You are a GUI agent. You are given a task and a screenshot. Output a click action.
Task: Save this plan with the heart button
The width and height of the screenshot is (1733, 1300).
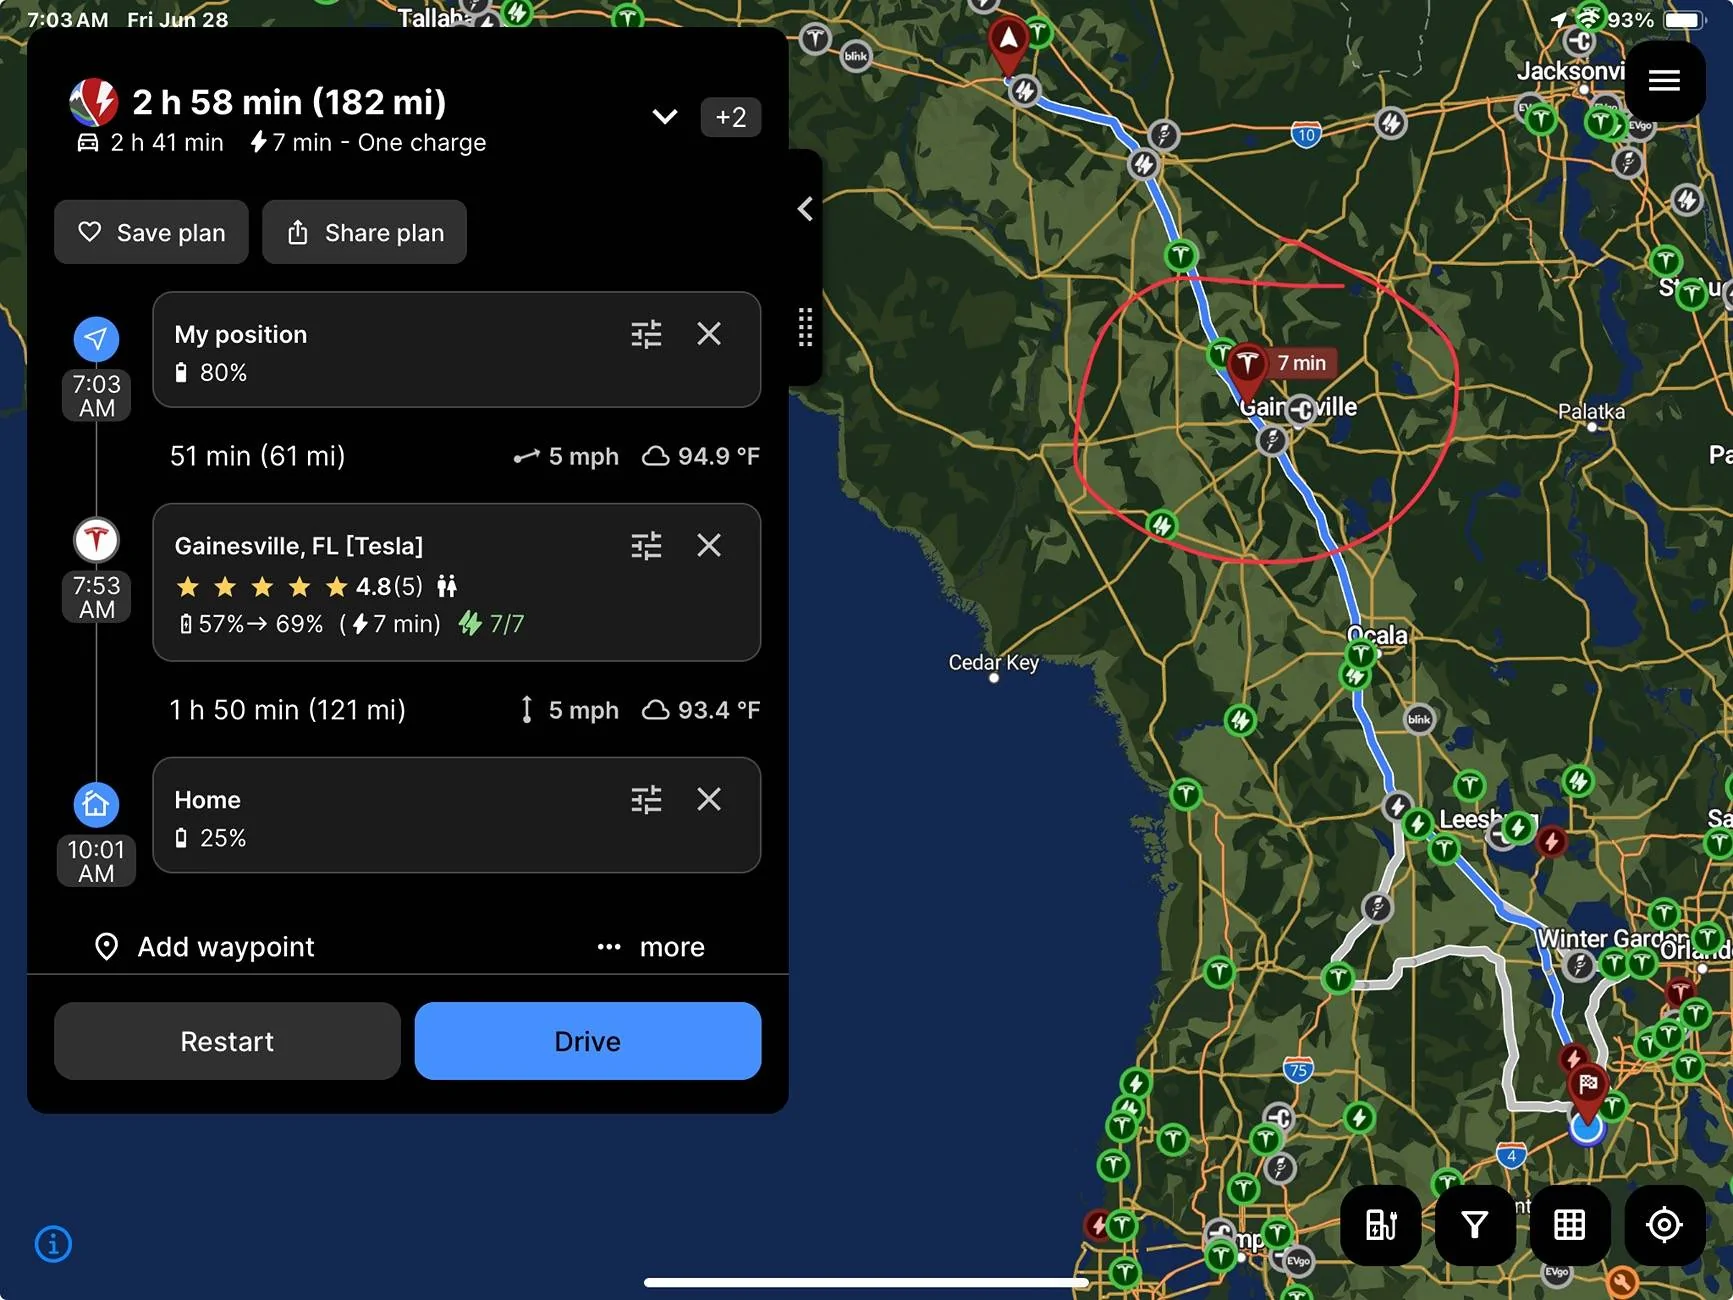151,232
